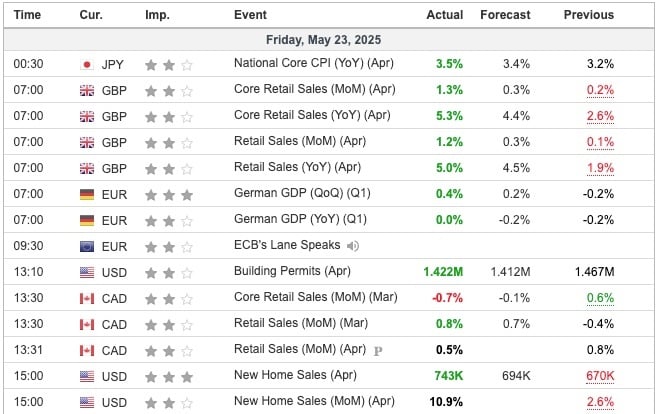
Task: Click revised previous value 1.9% for Retail Sales (YoY)
Action: pos(600,168)
